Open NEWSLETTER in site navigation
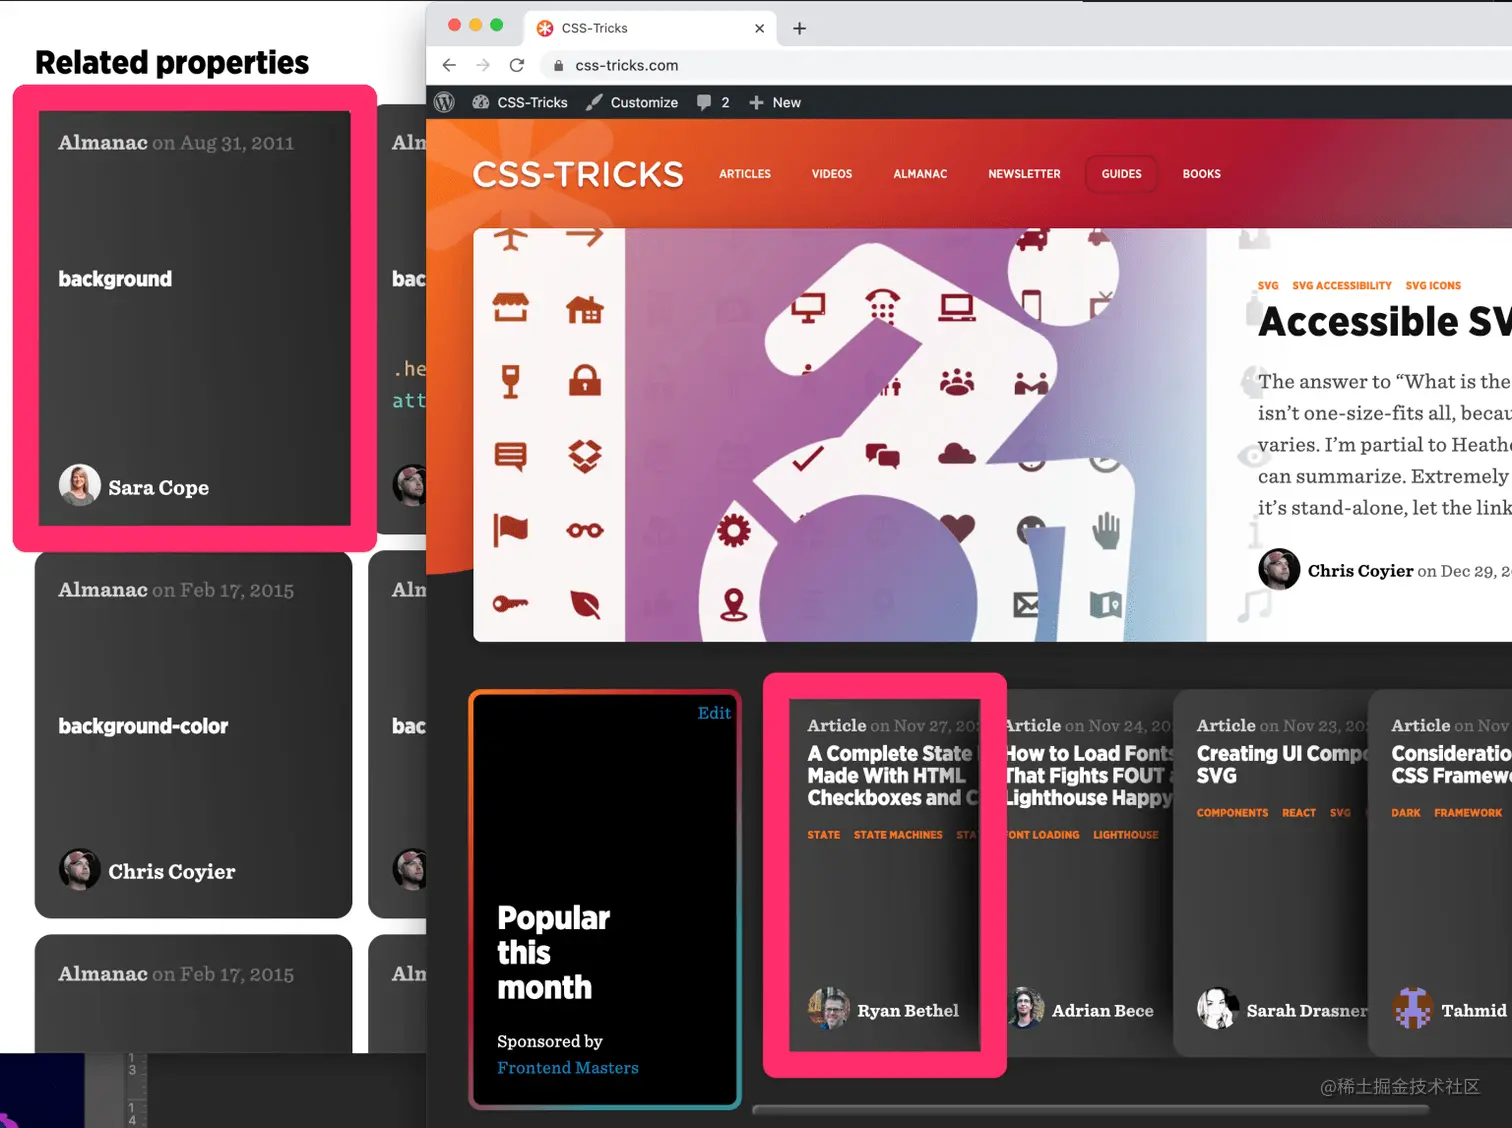The height and width of the screenshot is (1128, 1512). (1024, 174)
